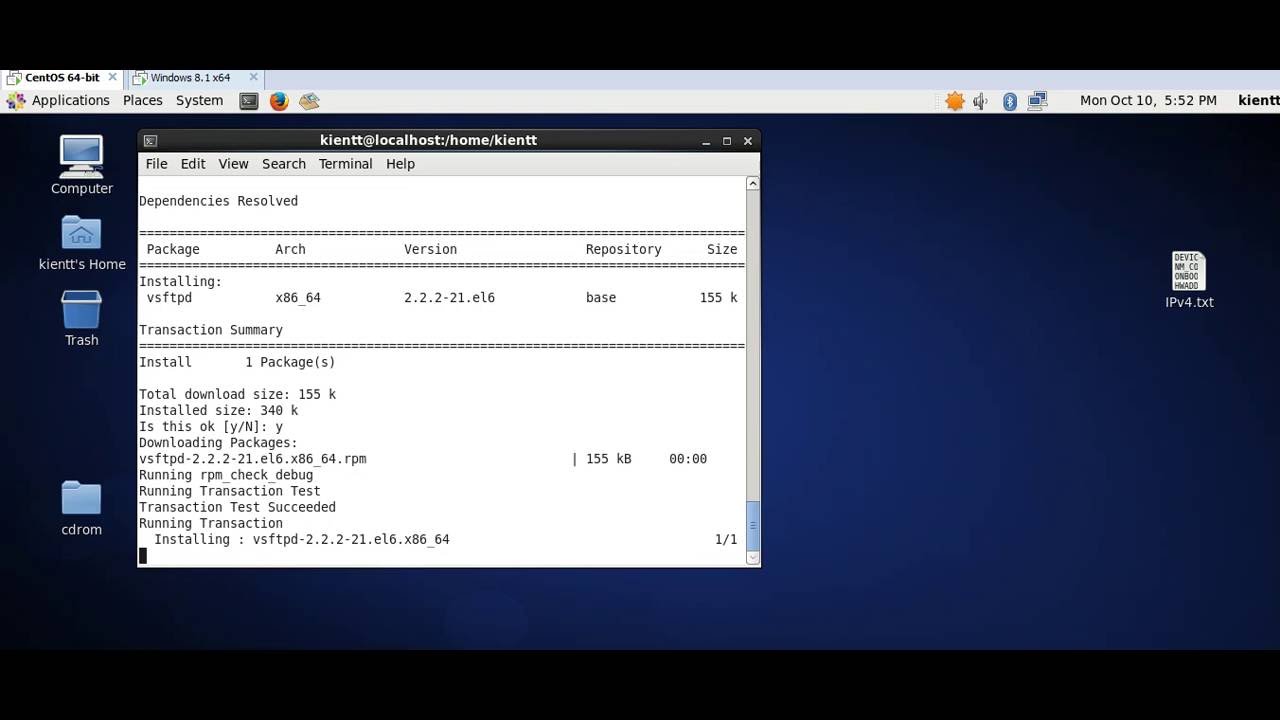Click 'Transaction Test Succeeded' line
The width and height of the screenshot is (1280, 720).
click(x=237, y=507)
